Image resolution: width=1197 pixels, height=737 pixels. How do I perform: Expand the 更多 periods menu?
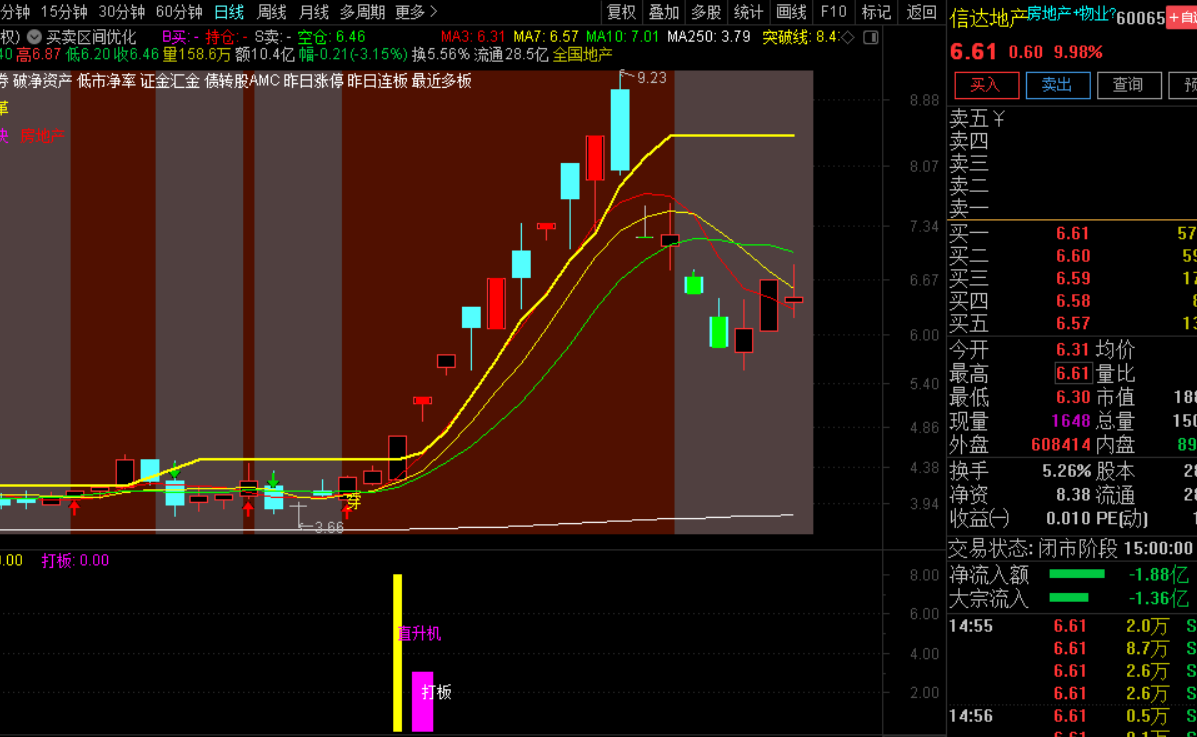[416, 12]
